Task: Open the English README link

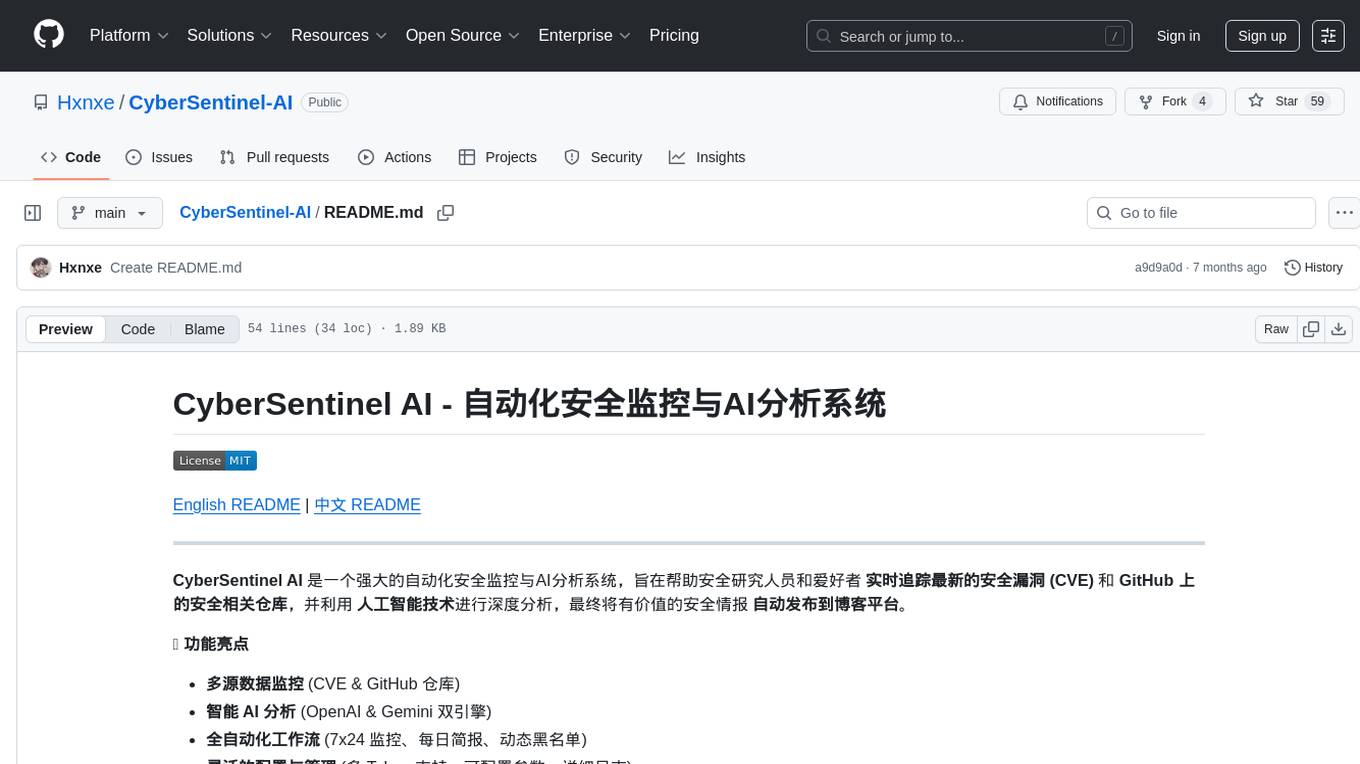Action: (236, 505)
